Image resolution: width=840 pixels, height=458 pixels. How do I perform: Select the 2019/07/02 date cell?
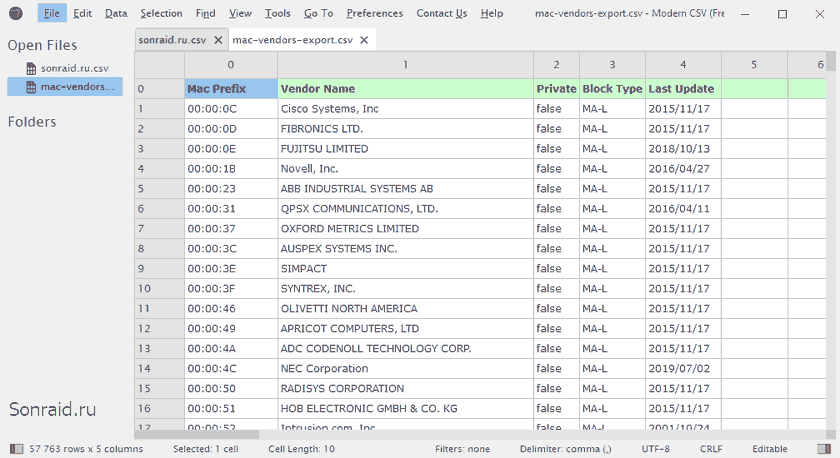pyautogui.click(x=684, y=369)
